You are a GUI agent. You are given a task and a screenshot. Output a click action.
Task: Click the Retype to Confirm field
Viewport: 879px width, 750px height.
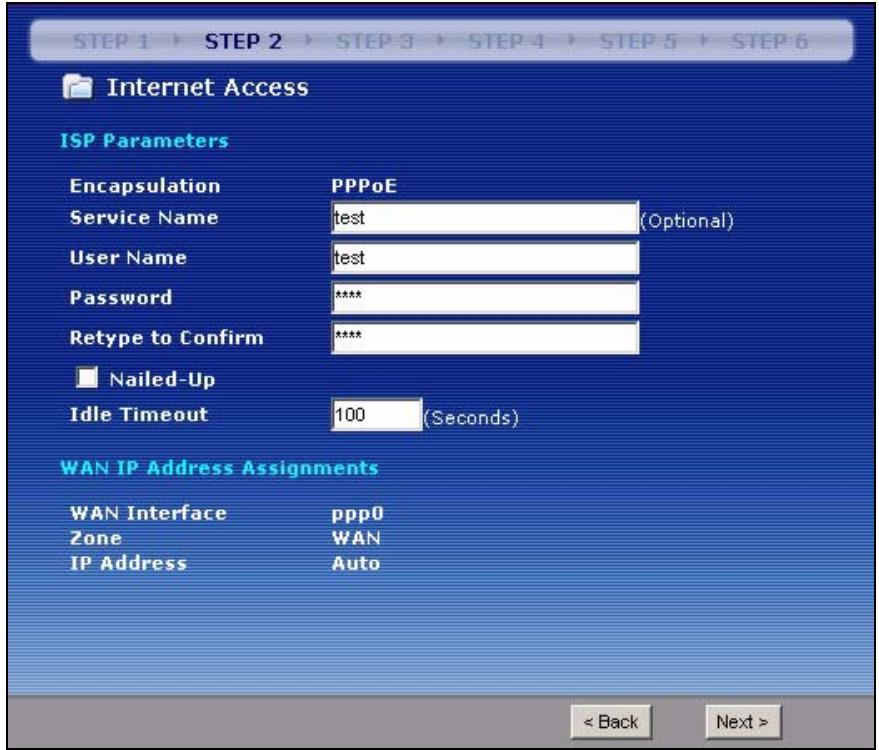pos(485,337)
